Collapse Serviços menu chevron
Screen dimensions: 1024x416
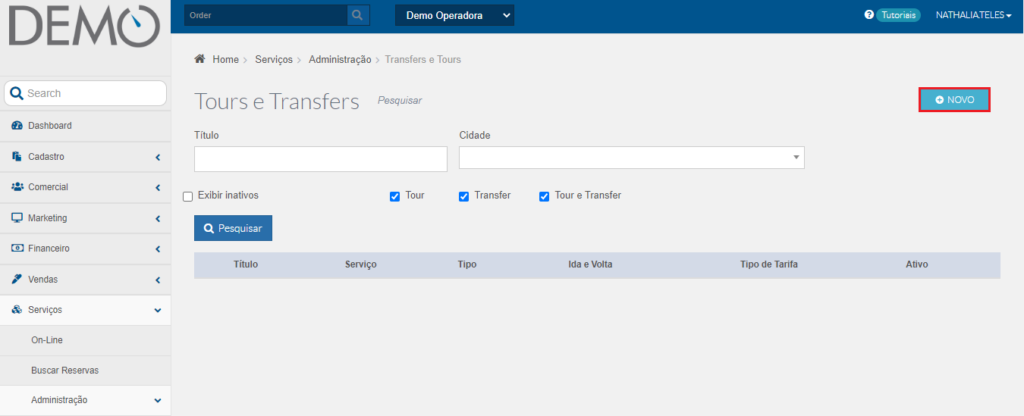coord(157,311)
